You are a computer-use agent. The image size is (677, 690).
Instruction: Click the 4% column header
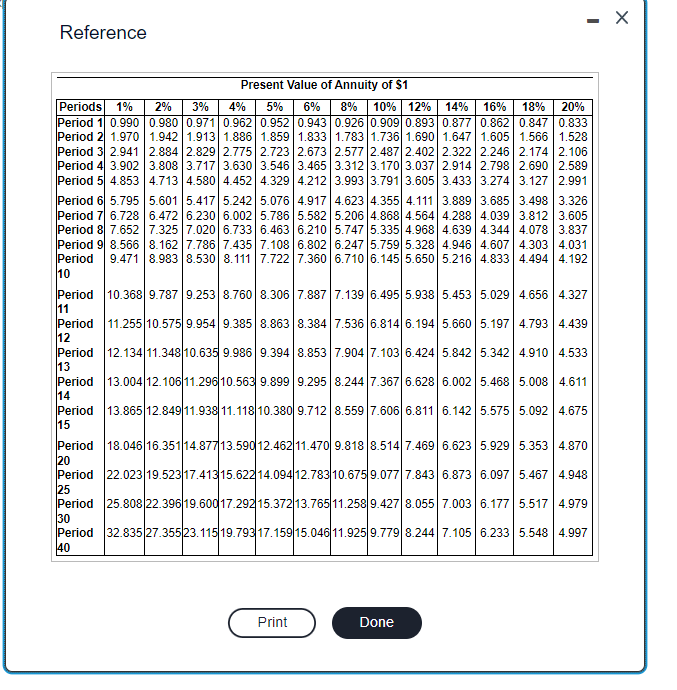[x=237, y=107]
